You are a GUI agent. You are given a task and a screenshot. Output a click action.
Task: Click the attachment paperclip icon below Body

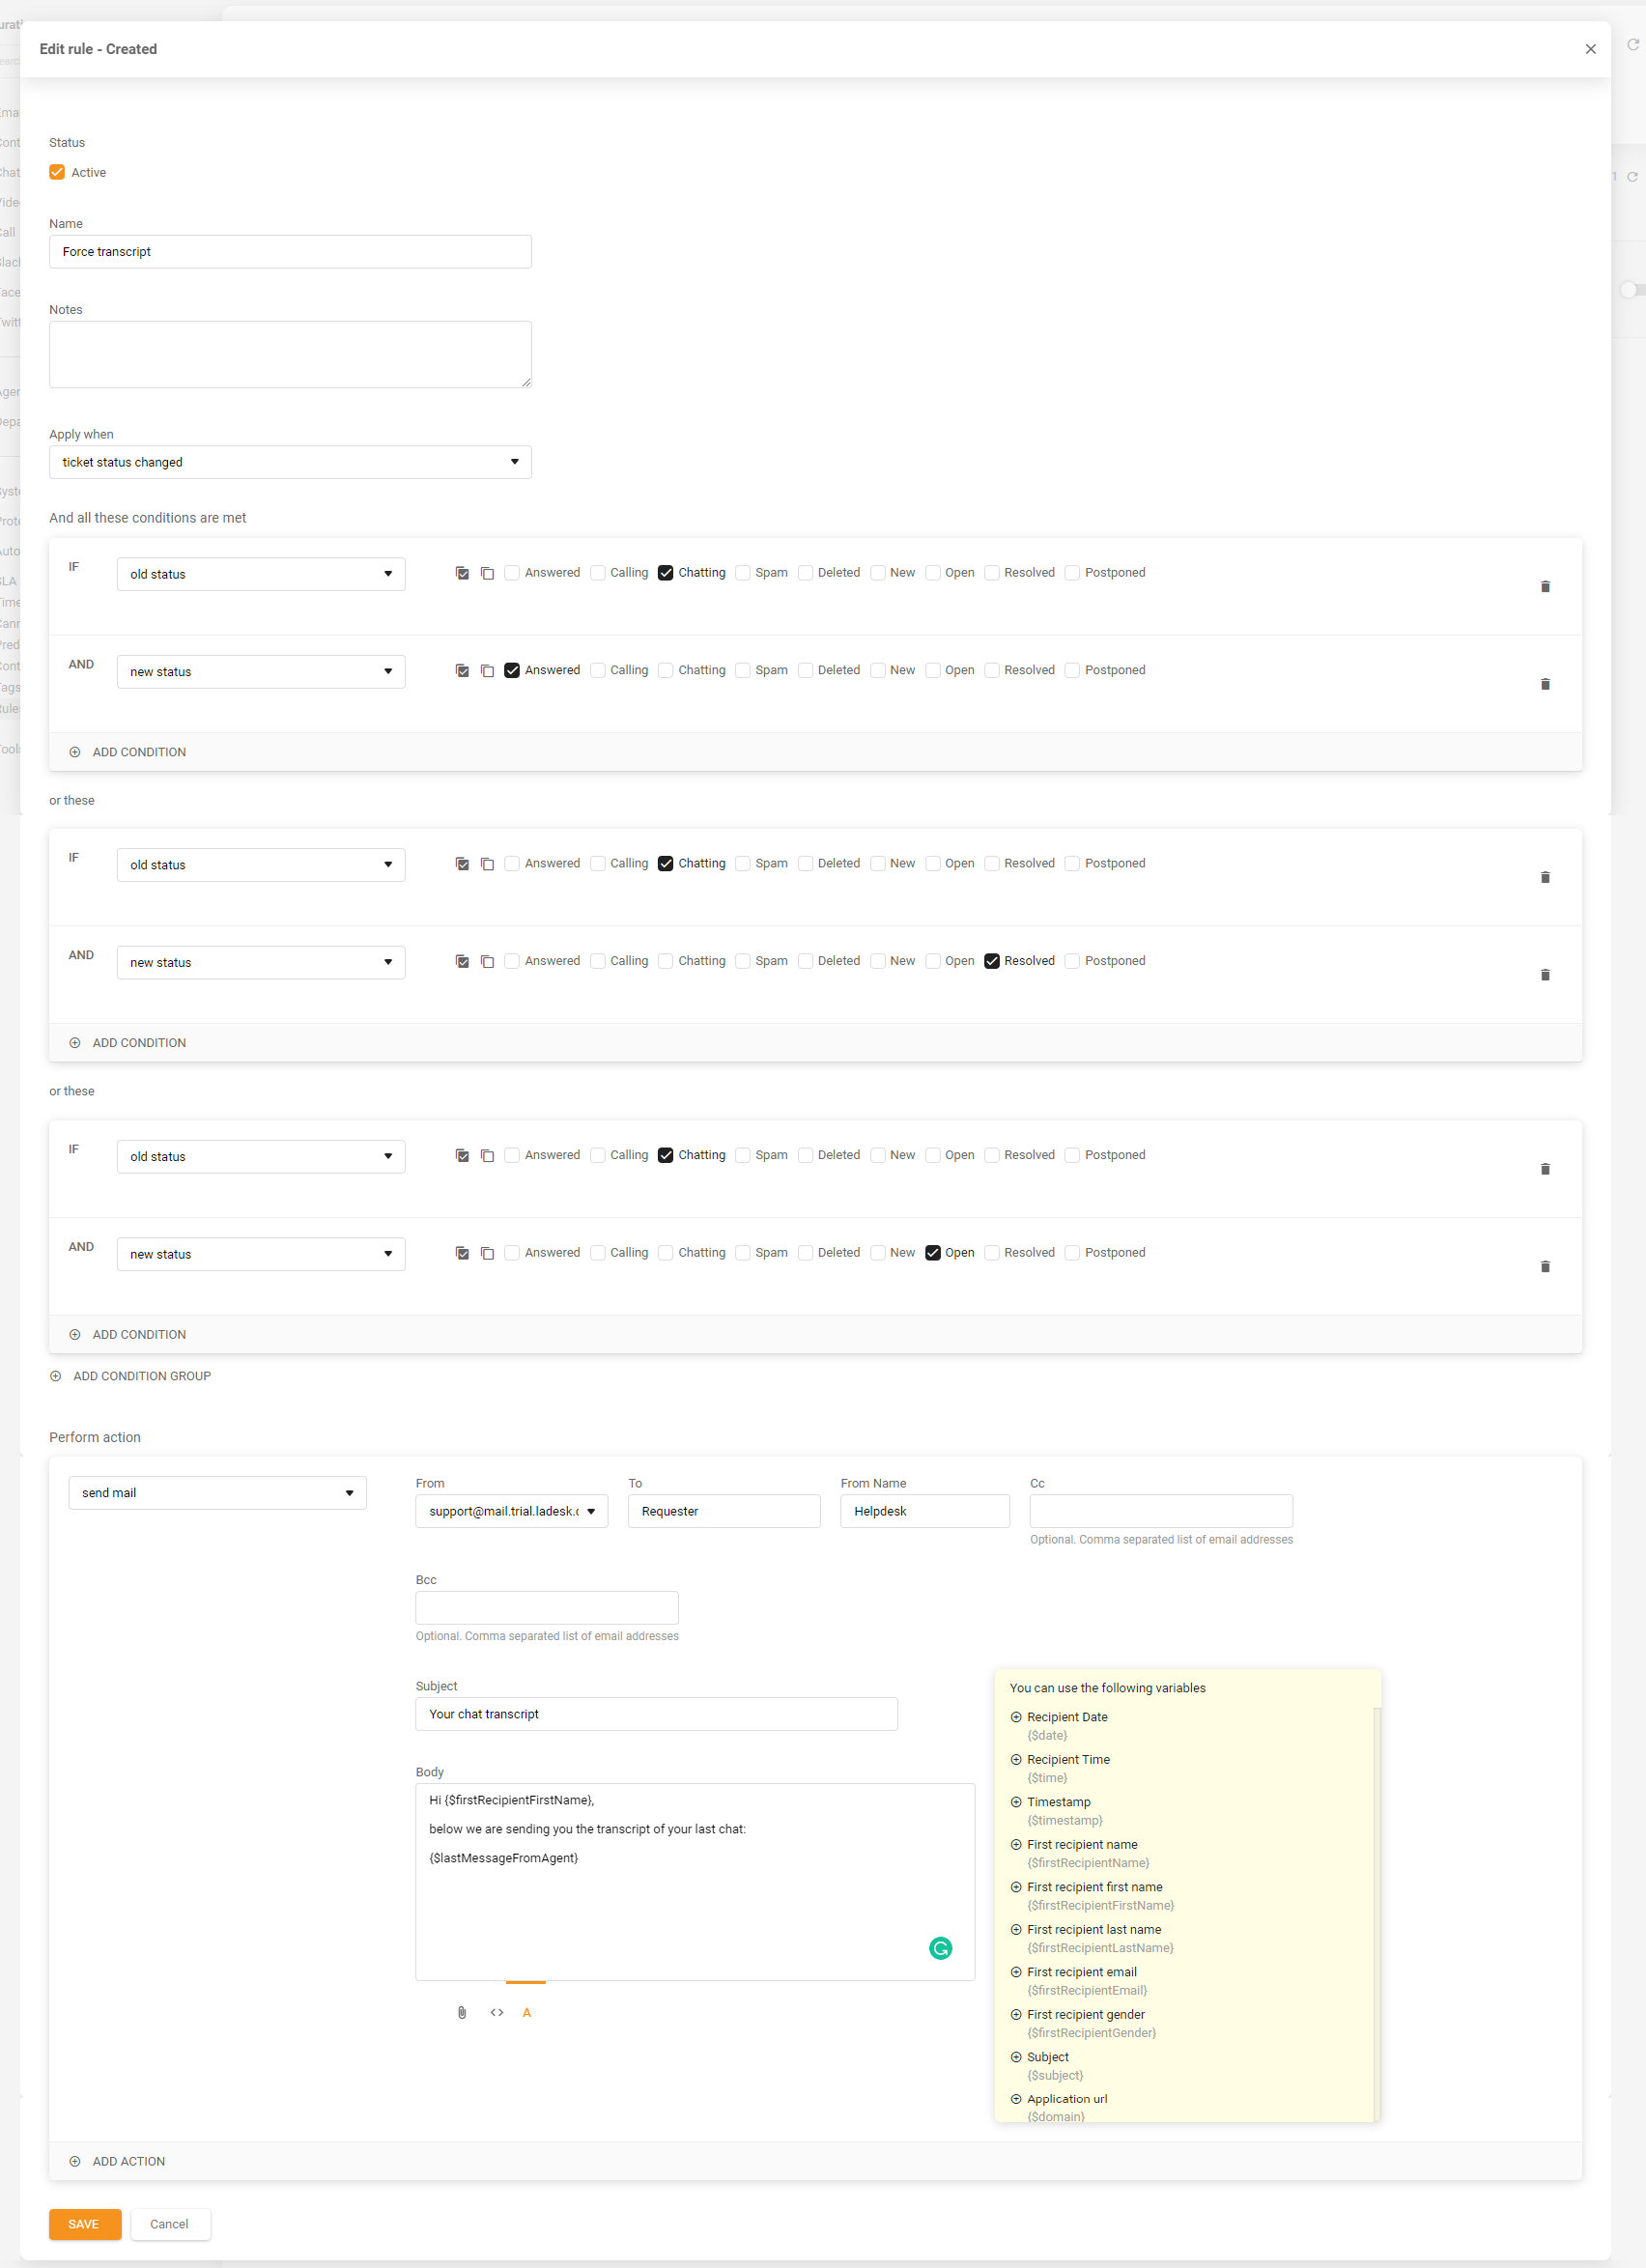click(461, 2012)
